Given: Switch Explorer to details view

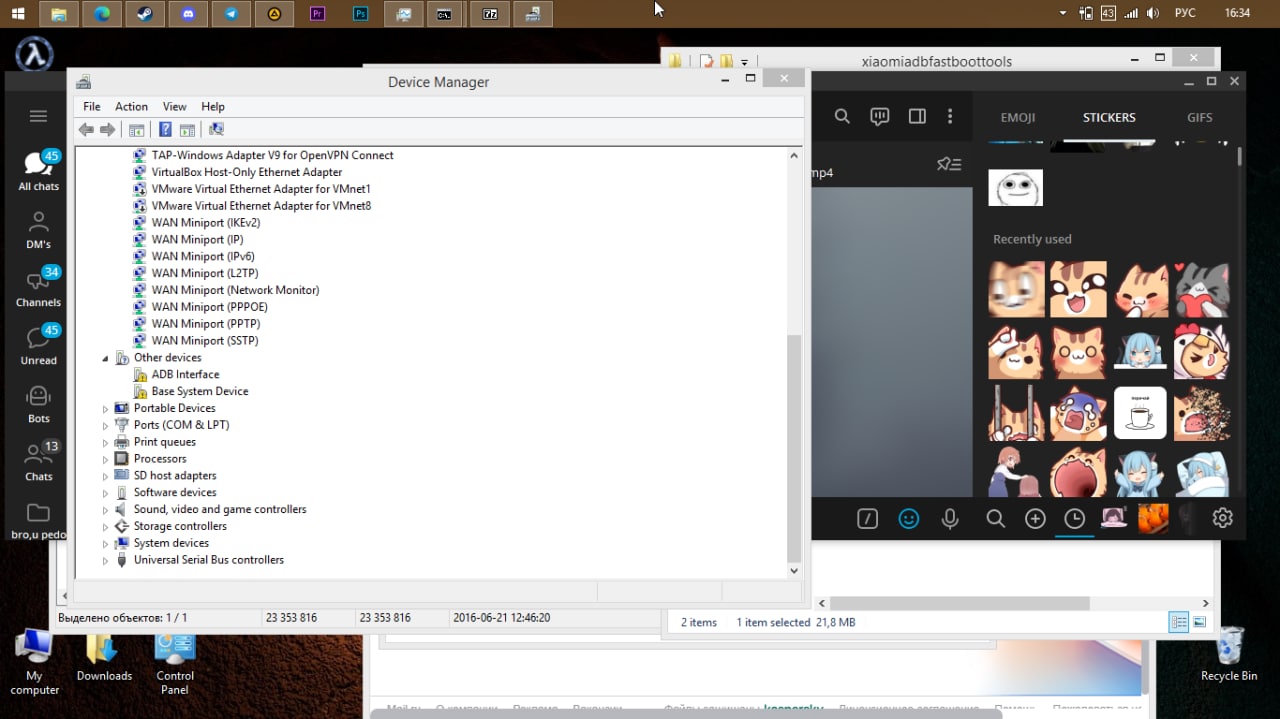Looking at the screenshot, I should (x=1179, y=622).
